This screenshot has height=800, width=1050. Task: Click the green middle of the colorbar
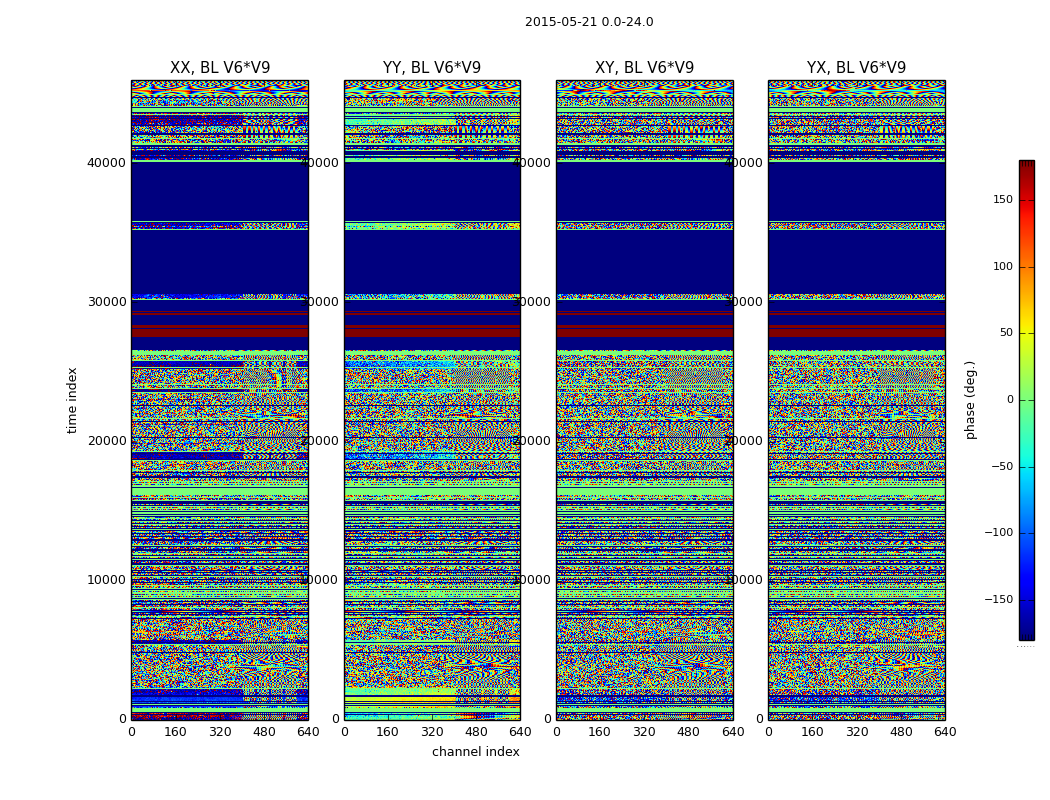coord(1026,400)
